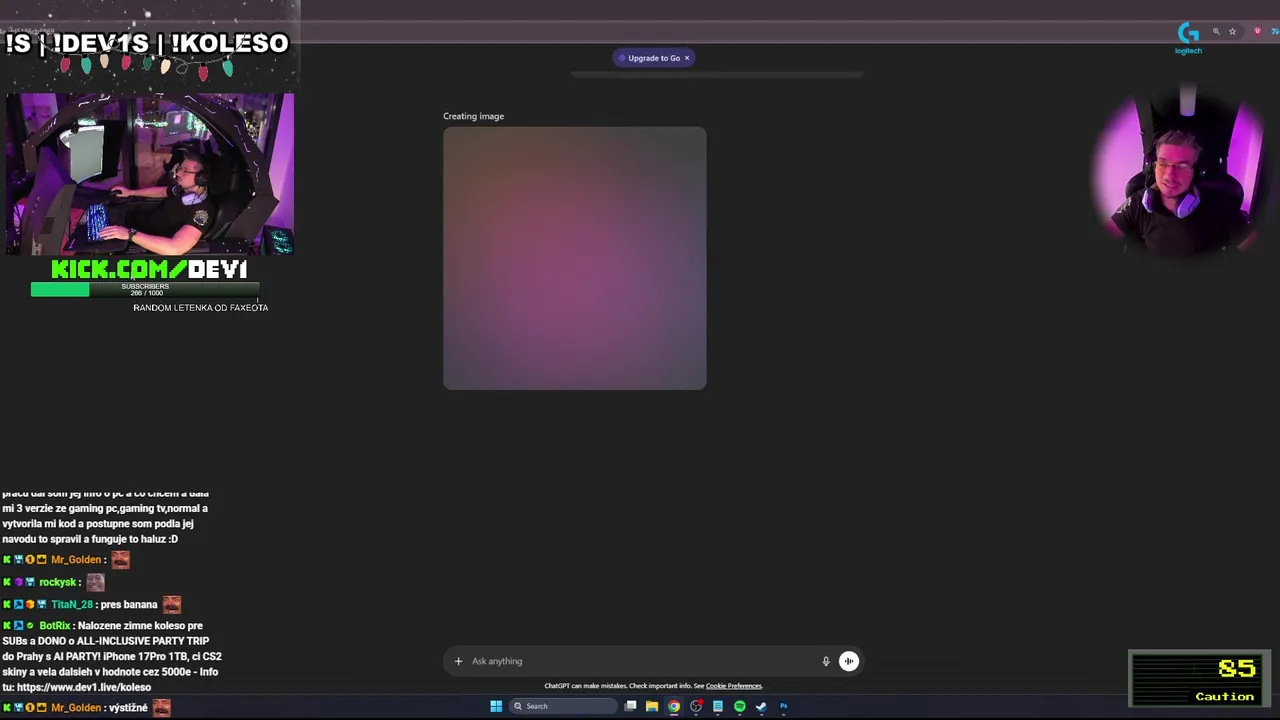1280x720 pixels.
Task: Click the taskbar Search box
Action: pos(563,706)
